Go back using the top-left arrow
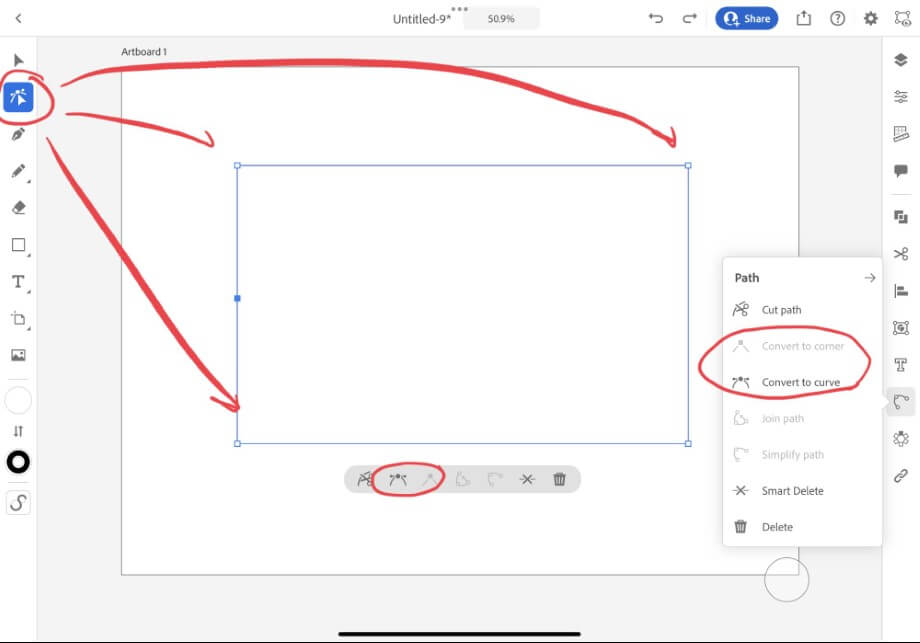This screenshot has width=920, height=643. 18,18
